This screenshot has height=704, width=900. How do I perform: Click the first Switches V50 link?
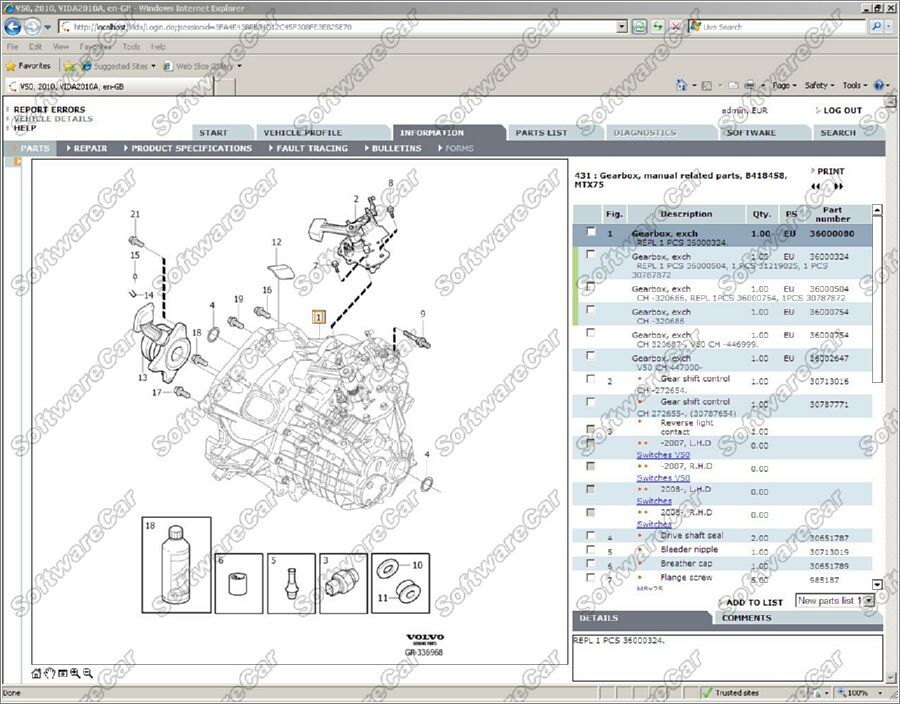(663, 455)
